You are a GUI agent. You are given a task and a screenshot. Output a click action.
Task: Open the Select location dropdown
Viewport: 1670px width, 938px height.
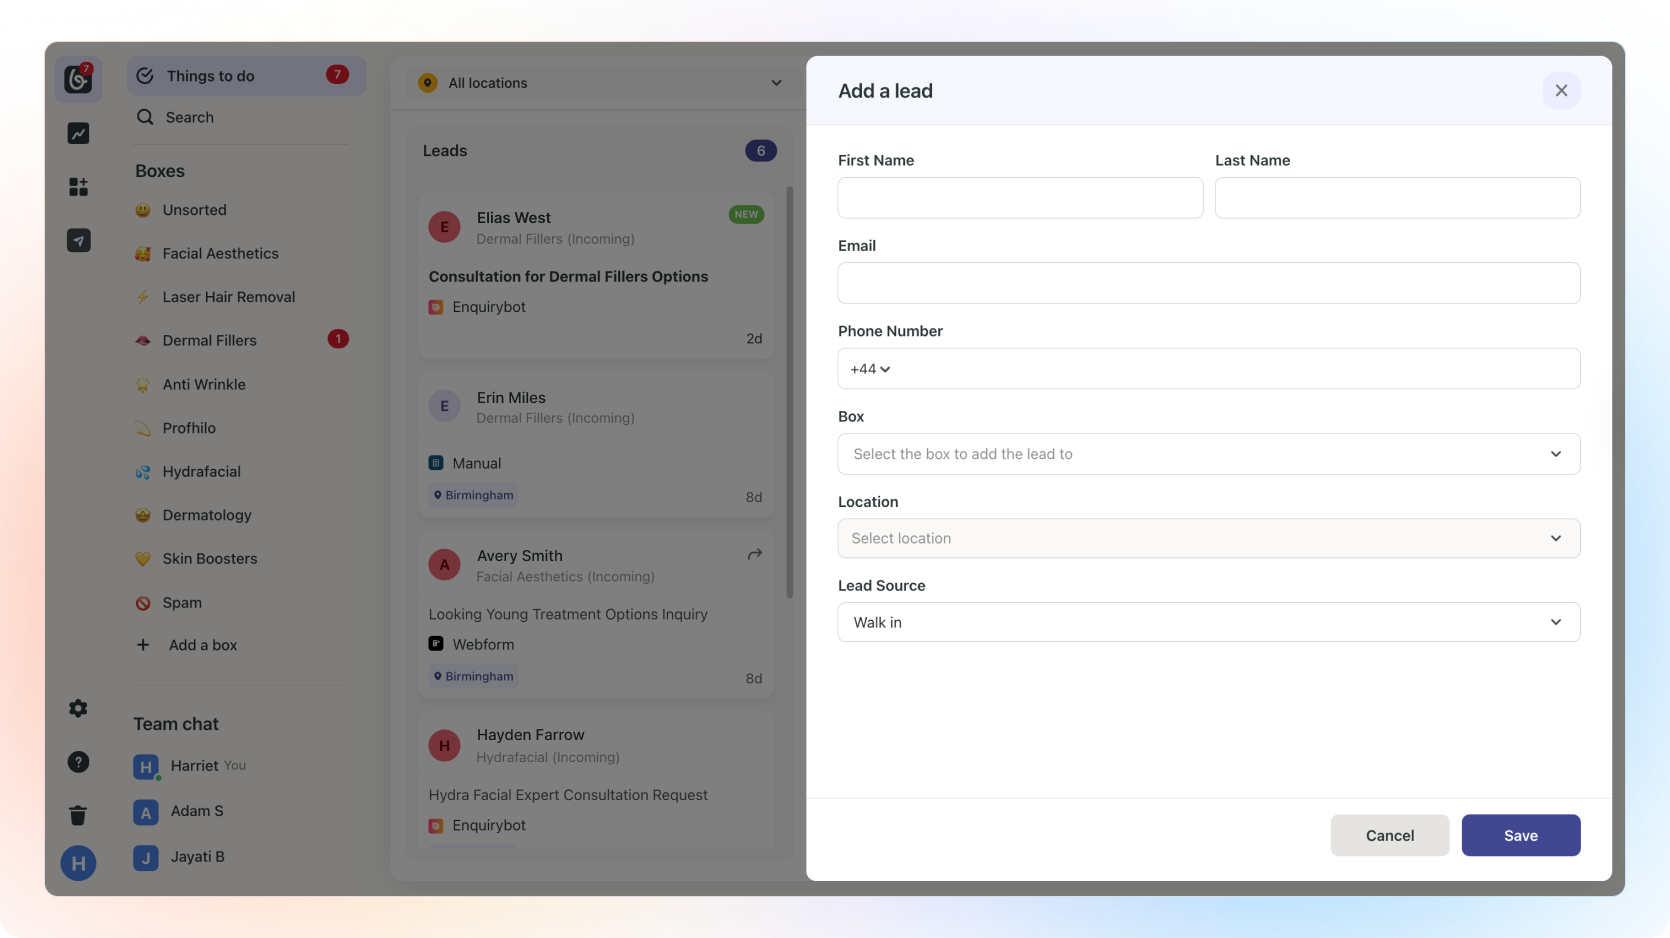[x=1209, y=538]
